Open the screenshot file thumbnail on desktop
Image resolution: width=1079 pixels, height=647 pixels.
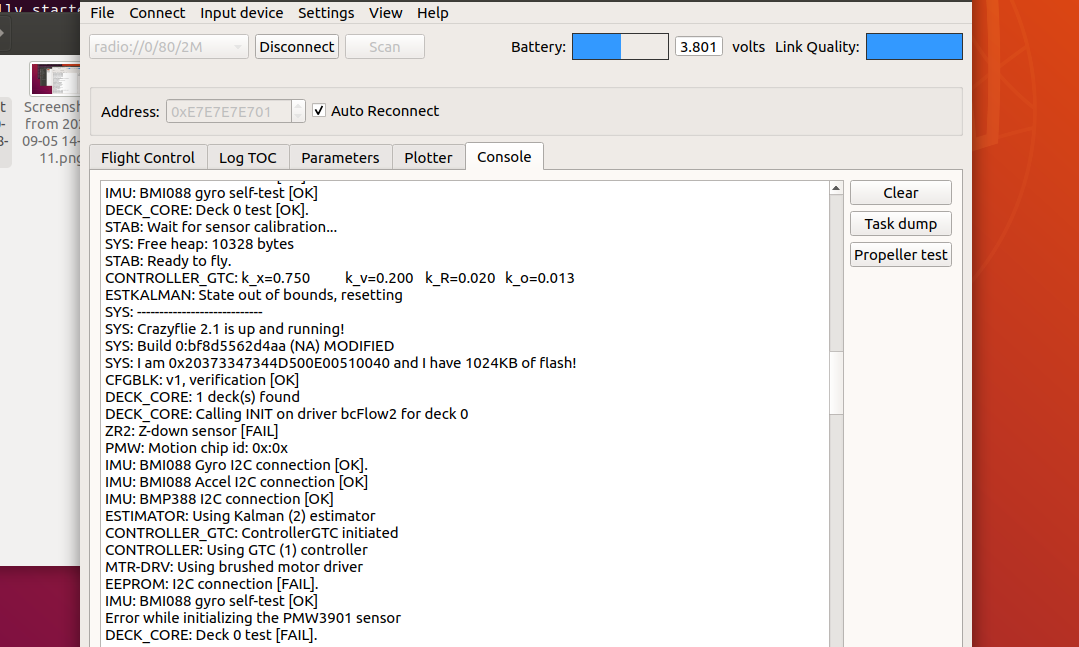[x=55, y=79]
